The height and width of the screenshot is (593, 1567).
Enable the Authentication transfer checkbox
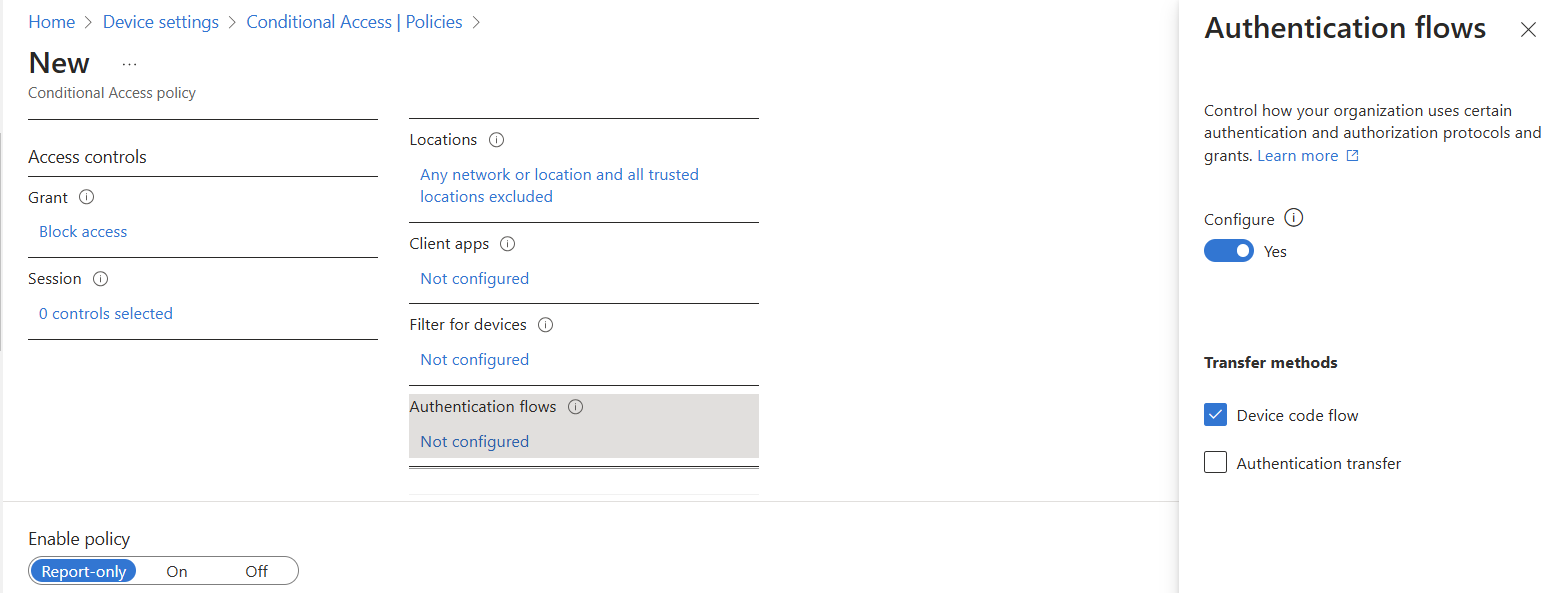point(1215,462)
